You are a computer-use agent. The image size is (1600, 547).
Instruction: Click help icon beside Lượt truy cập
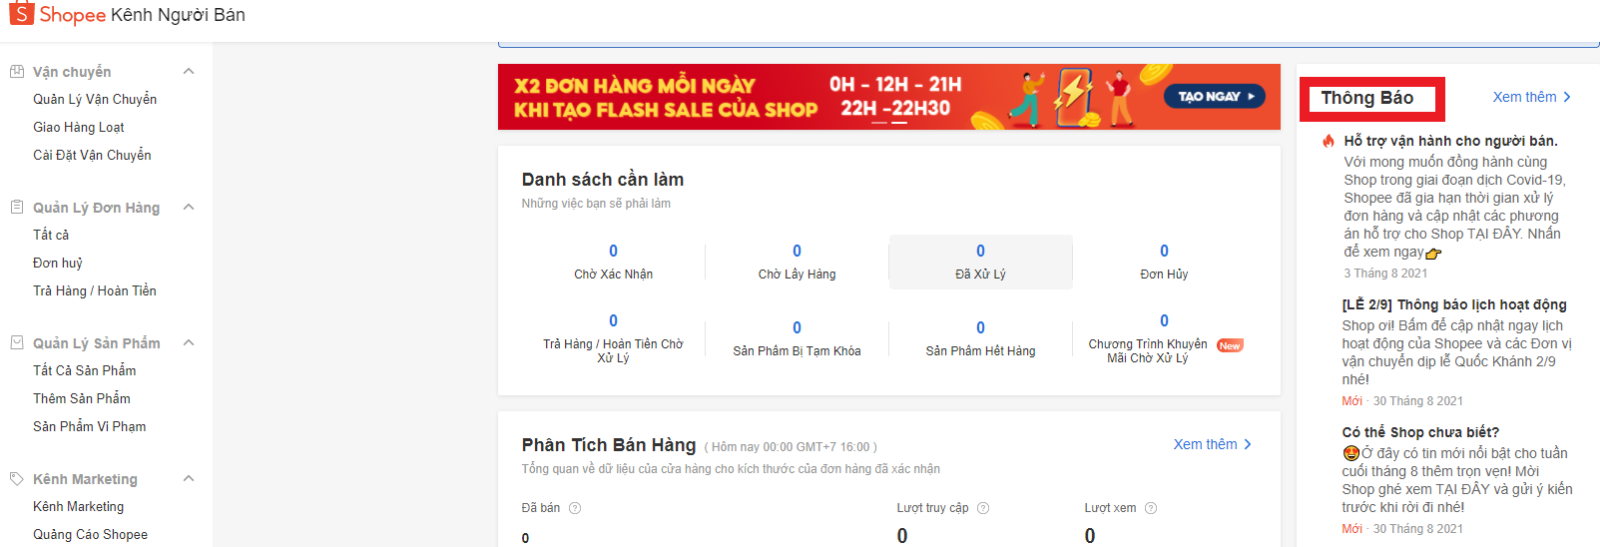pos(983,508)
